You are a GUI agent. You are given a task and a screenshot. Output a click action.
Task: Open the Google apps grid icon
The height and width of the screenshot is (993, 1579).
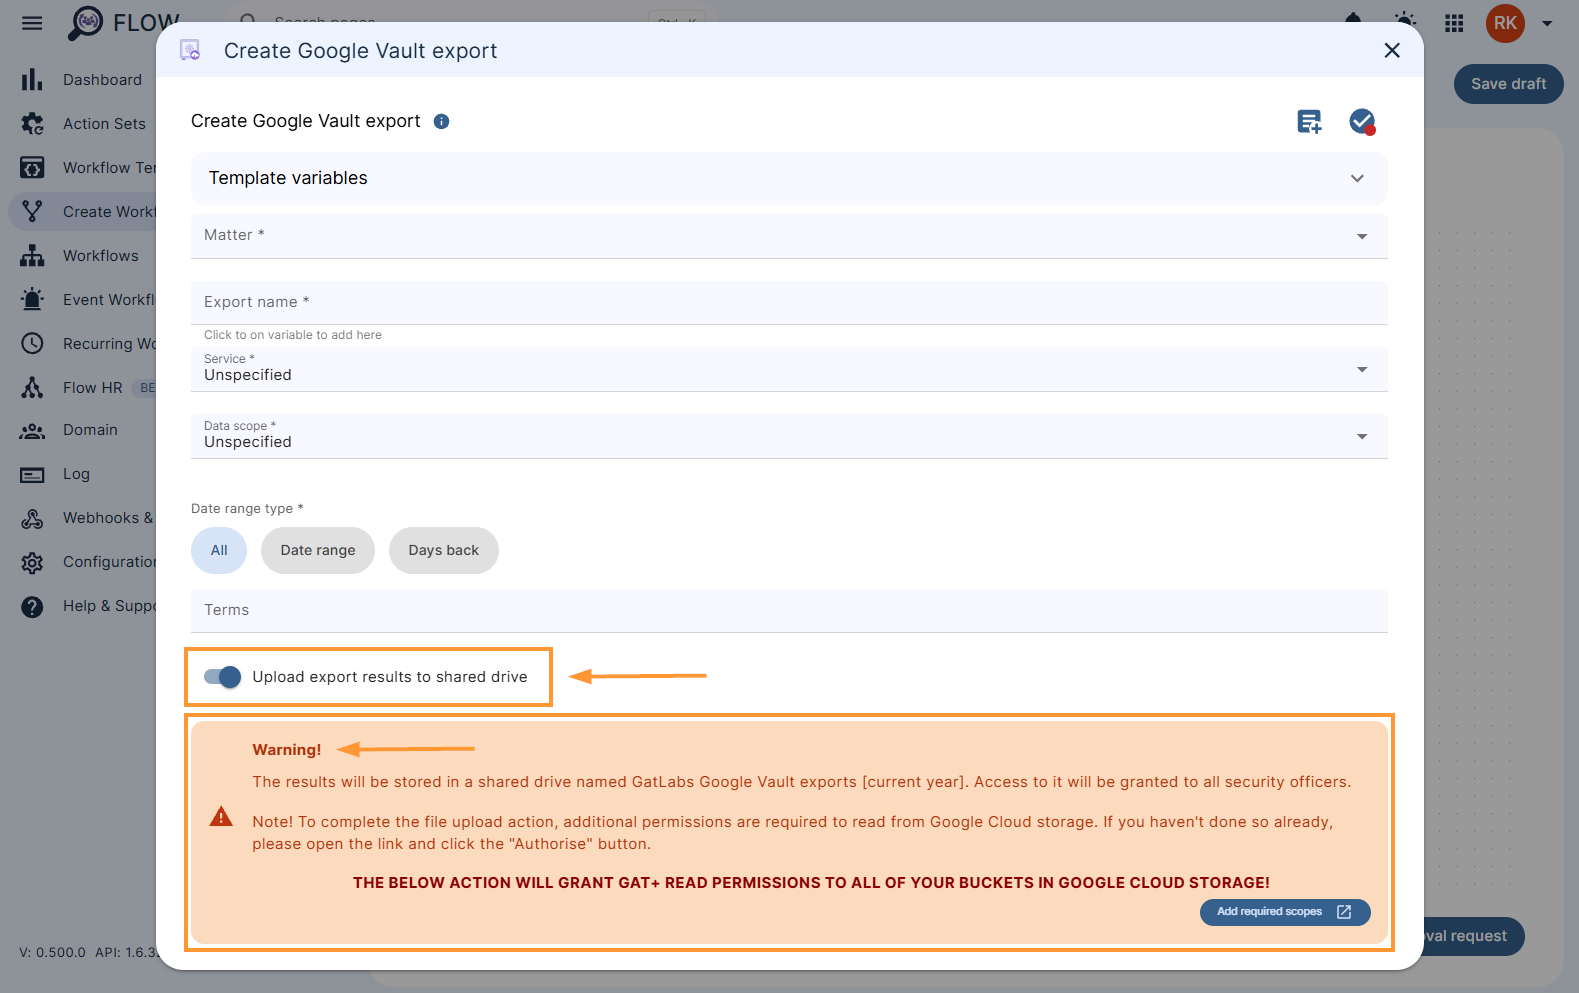click(x=1455, y=23)
